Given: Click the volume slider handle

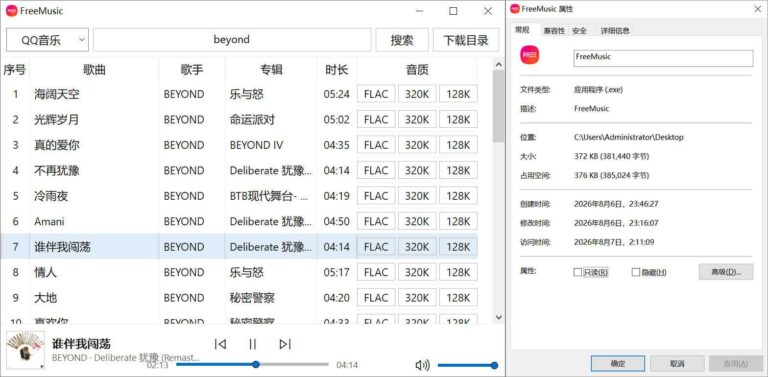Looking at the screenshot, I should [x=494, y=365].
